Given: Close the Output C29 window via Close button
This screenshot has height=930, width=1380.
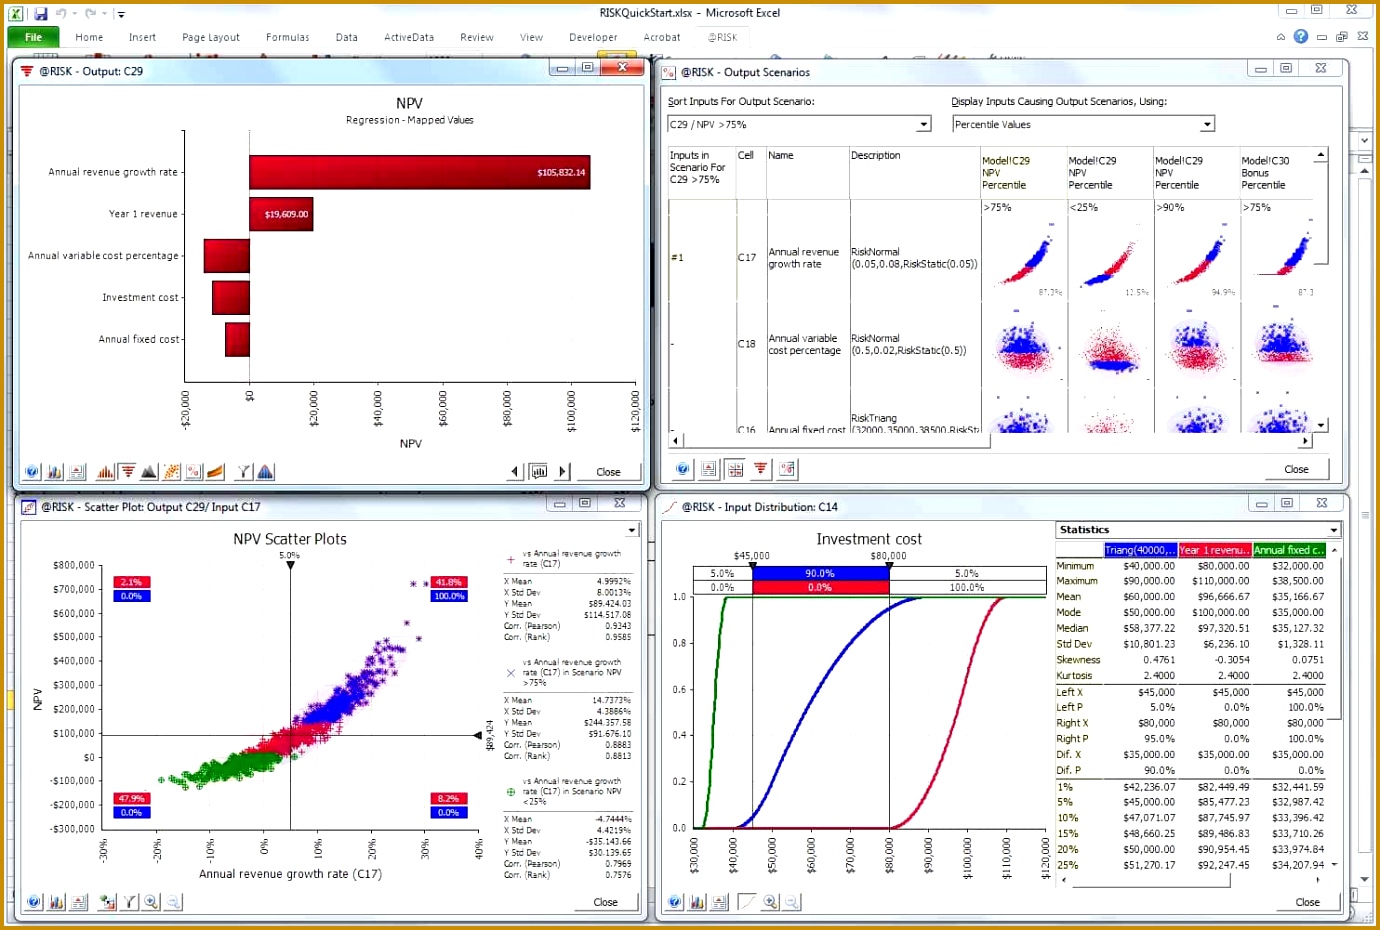Looking at the screenshot, I should 608,472.
